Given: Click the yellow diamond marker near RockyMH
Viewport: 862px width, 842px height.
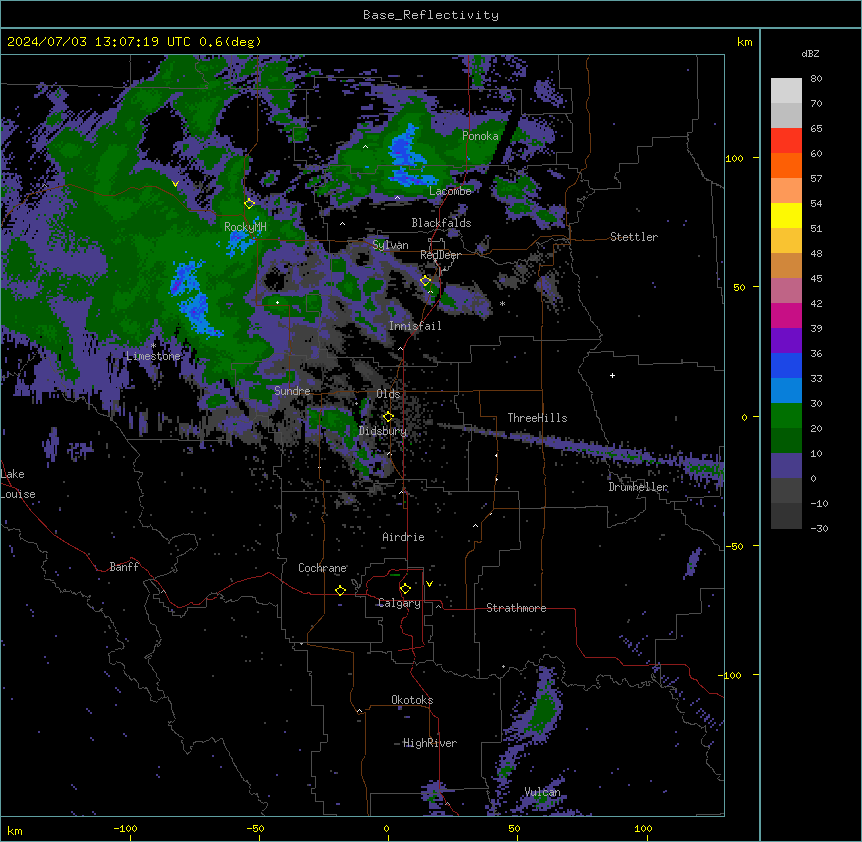Looking at the screenshot, I should coord(249,203).
